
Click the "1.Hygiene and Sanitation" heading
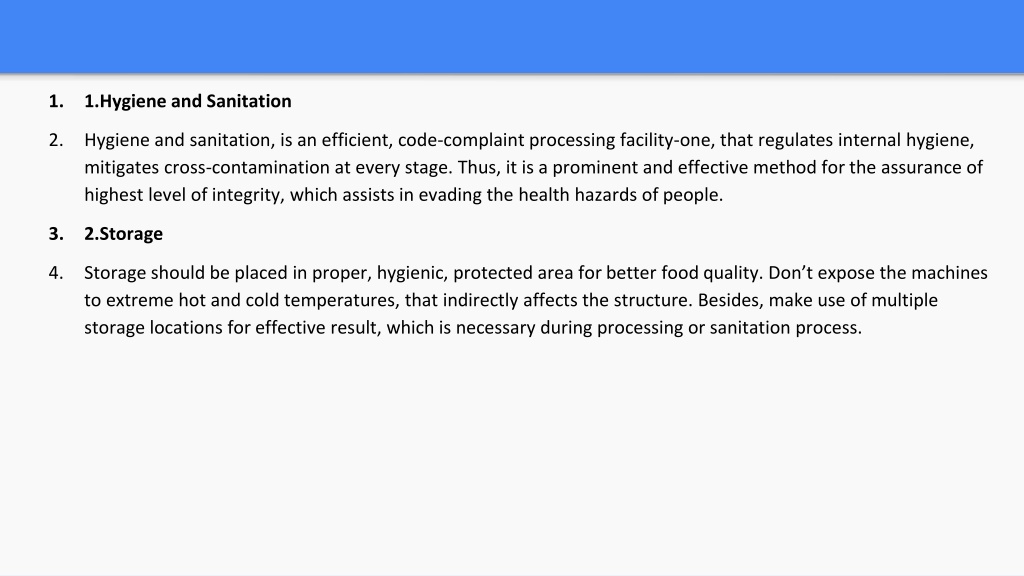click(x=187, y=101)
